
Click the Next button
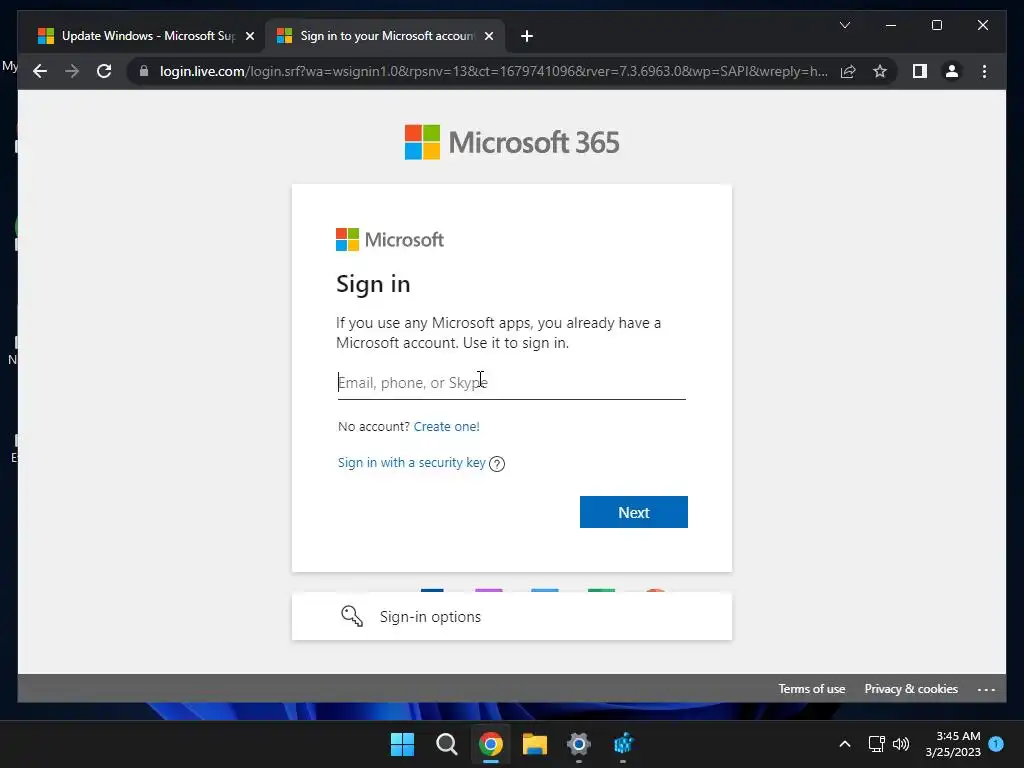point(633,512)
